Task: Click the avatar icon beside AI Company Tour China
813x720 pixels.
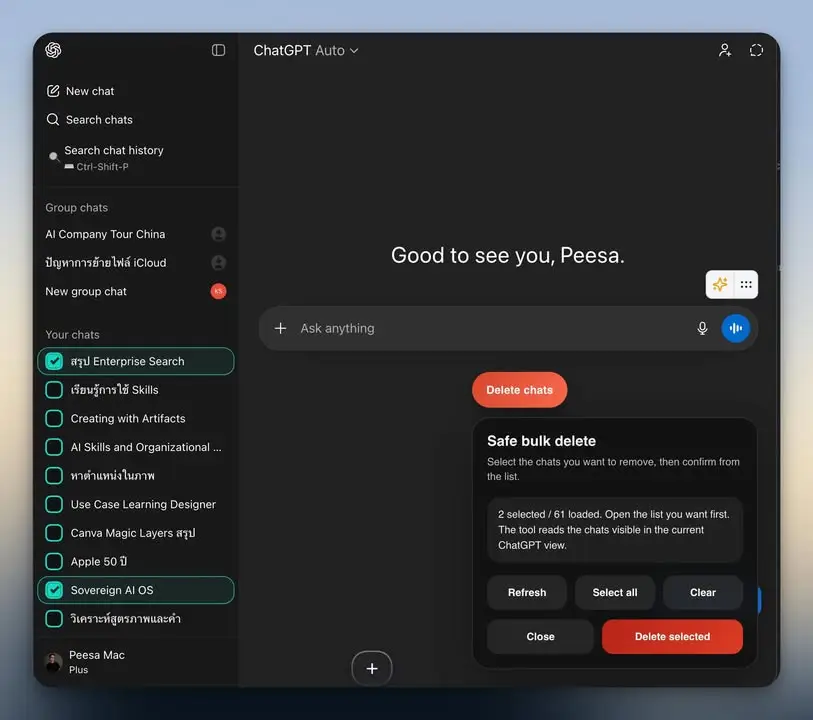Action: pyautogui.click(x=218, y=234)
